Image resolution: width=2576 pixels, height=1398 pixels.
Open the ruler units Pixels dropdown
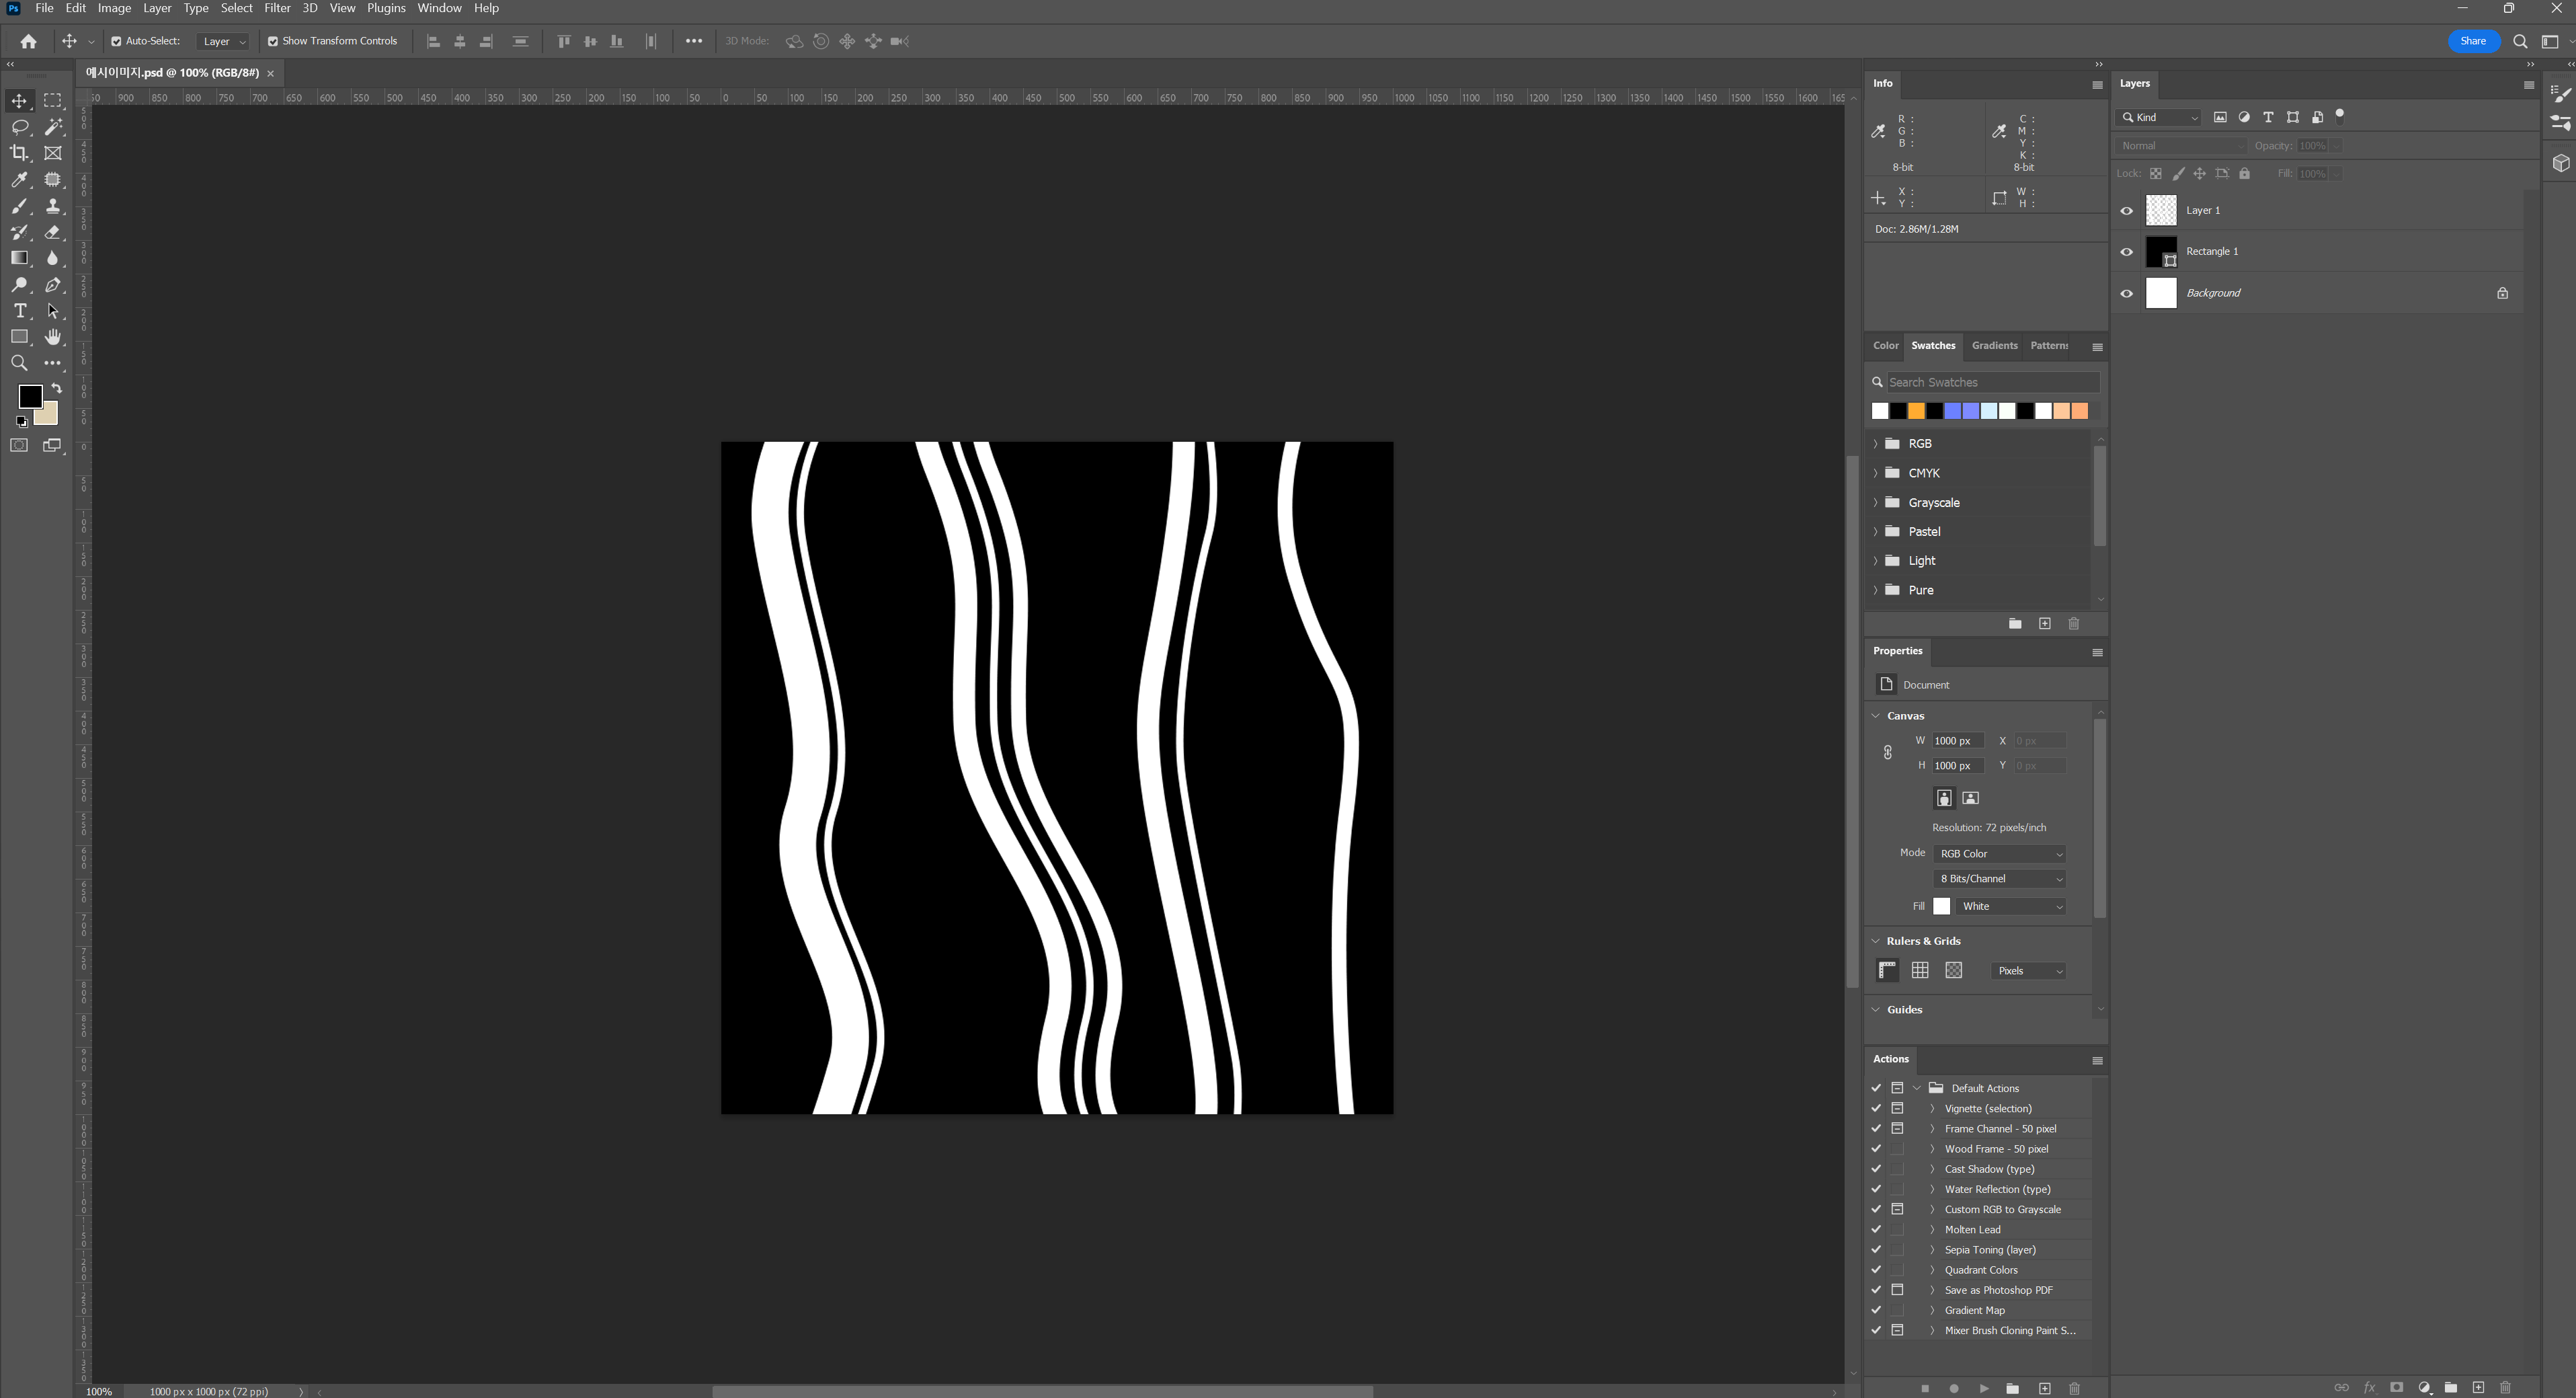[x=2029, y=970]
